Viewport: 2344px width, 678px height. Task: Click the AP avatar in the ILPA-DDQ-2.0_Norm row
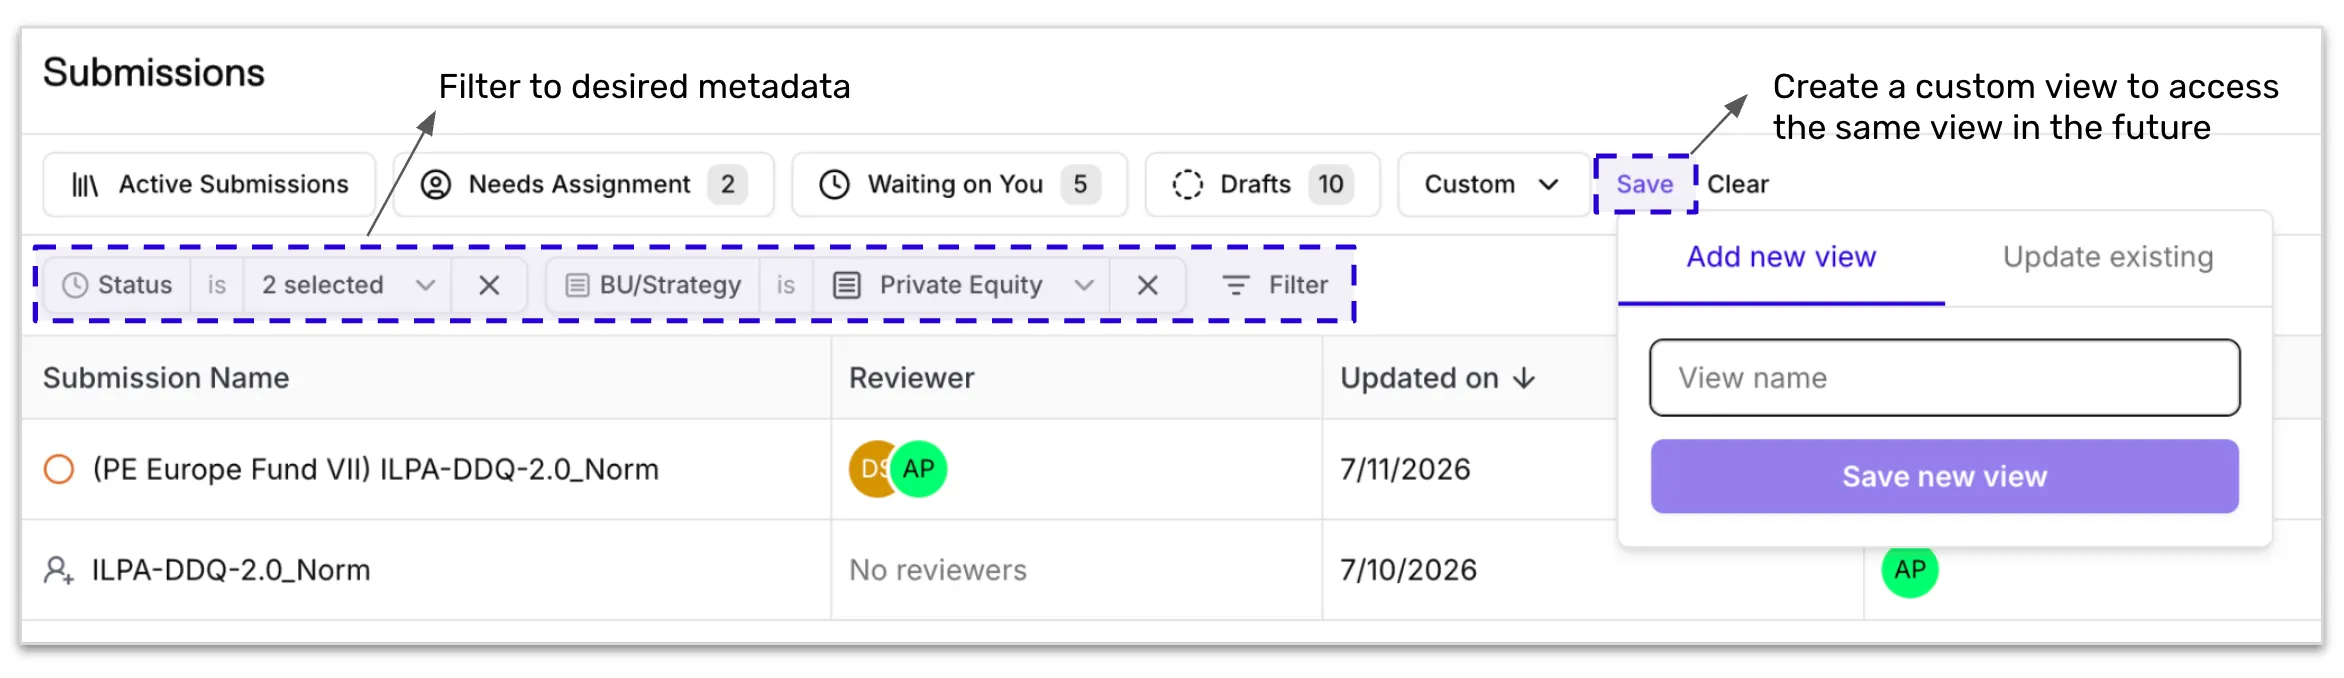(1910, 570)
